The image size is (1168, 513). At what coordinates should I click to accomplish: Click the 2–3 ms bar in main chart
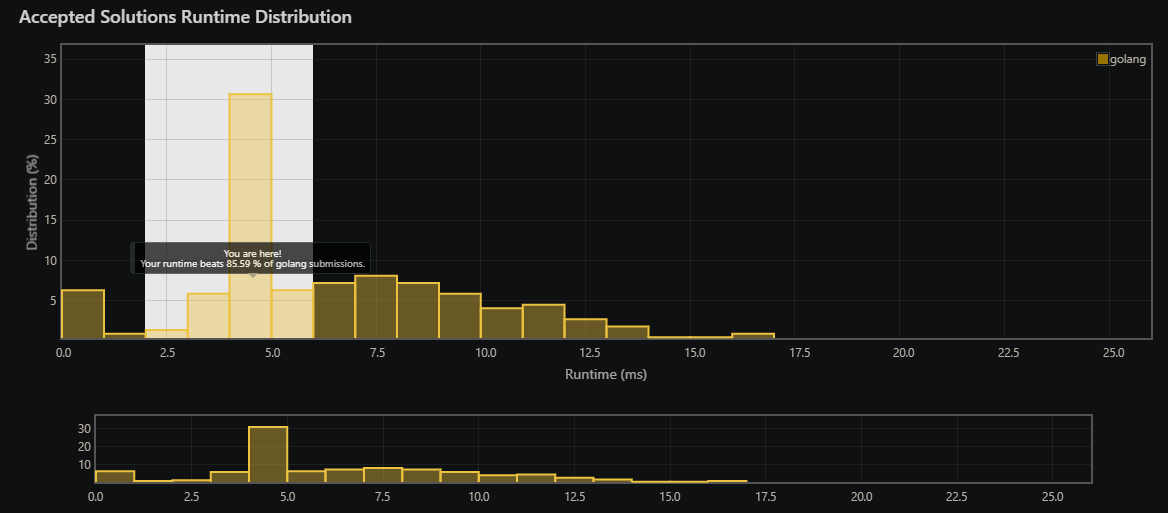pyautogui.click(x=167, y=334)
